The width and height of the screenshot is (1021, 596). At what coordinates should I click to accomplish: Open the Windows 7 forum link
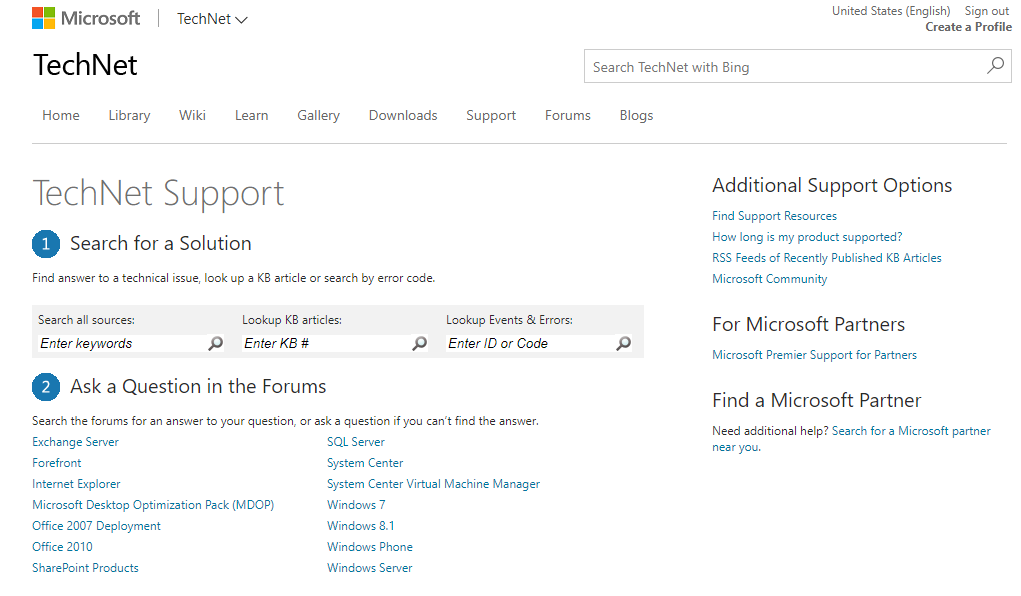click(x=356, y=504)
